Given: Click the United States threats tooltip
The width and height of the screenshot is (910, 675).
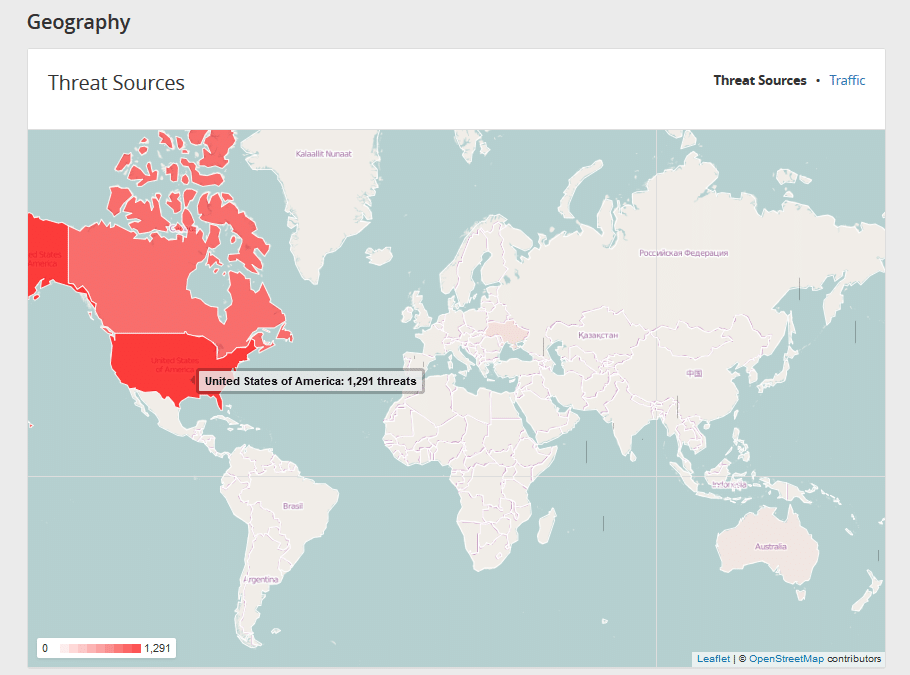Looking at the screenshot, I should [x=310, y=381].
